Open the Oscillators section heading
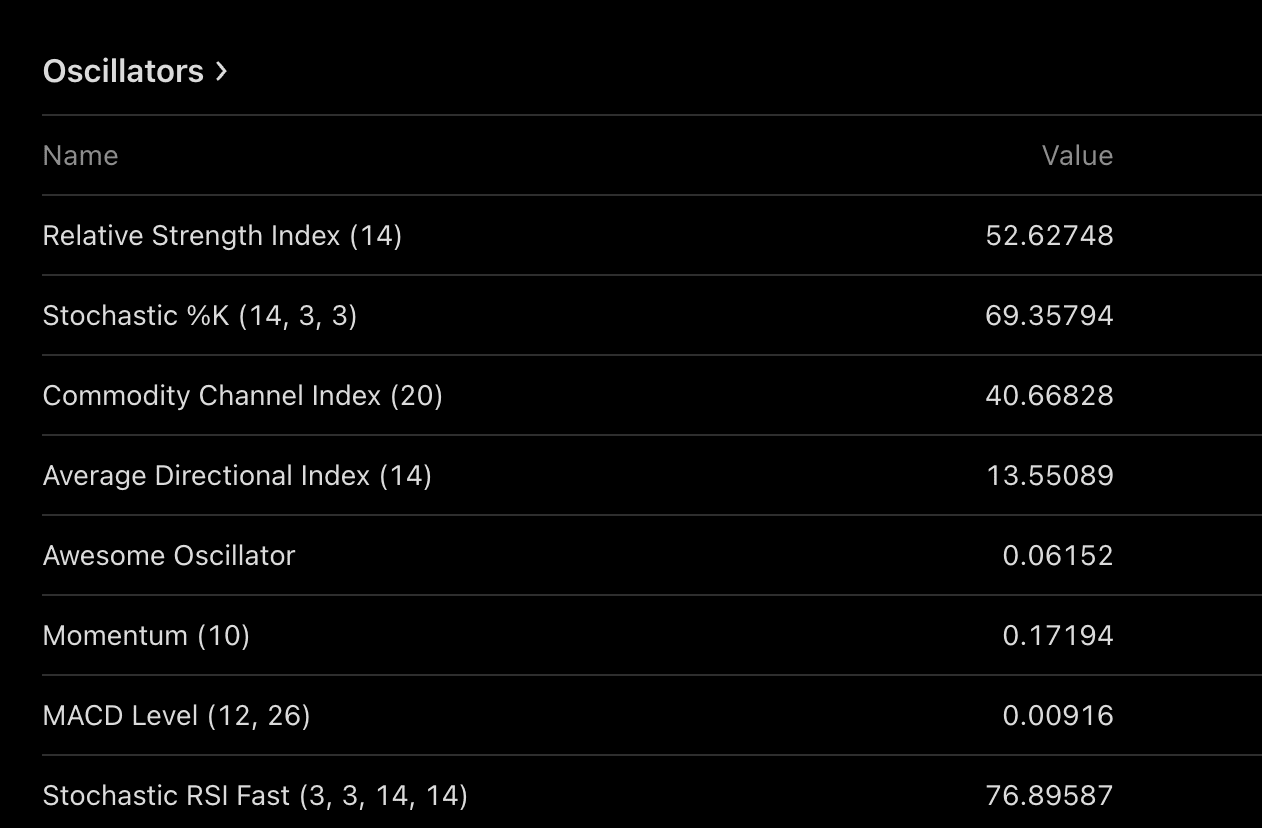The height and width of the screenshot is (828, 1262). (x=135, y=71)
